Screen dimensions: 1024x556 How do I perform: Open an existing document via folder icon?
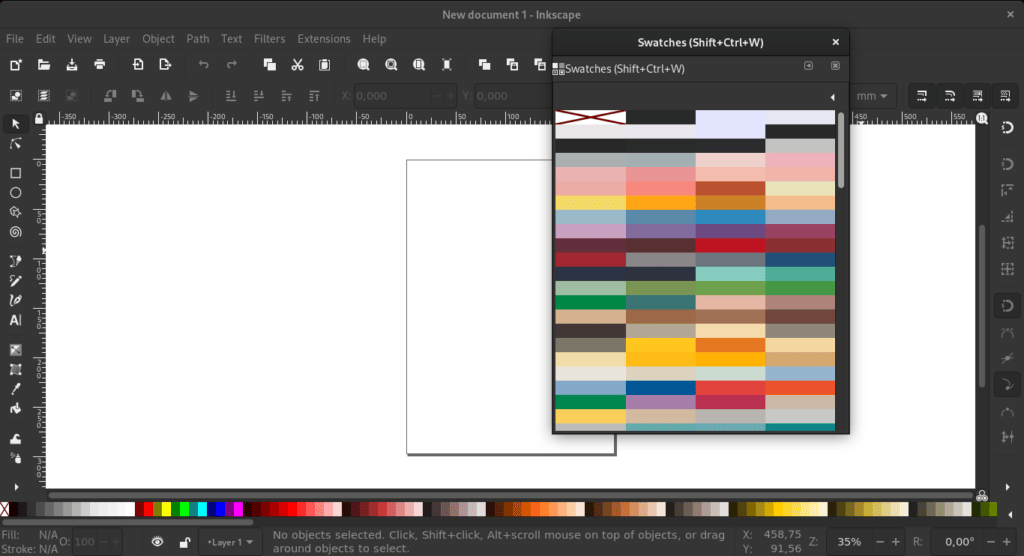44,65
